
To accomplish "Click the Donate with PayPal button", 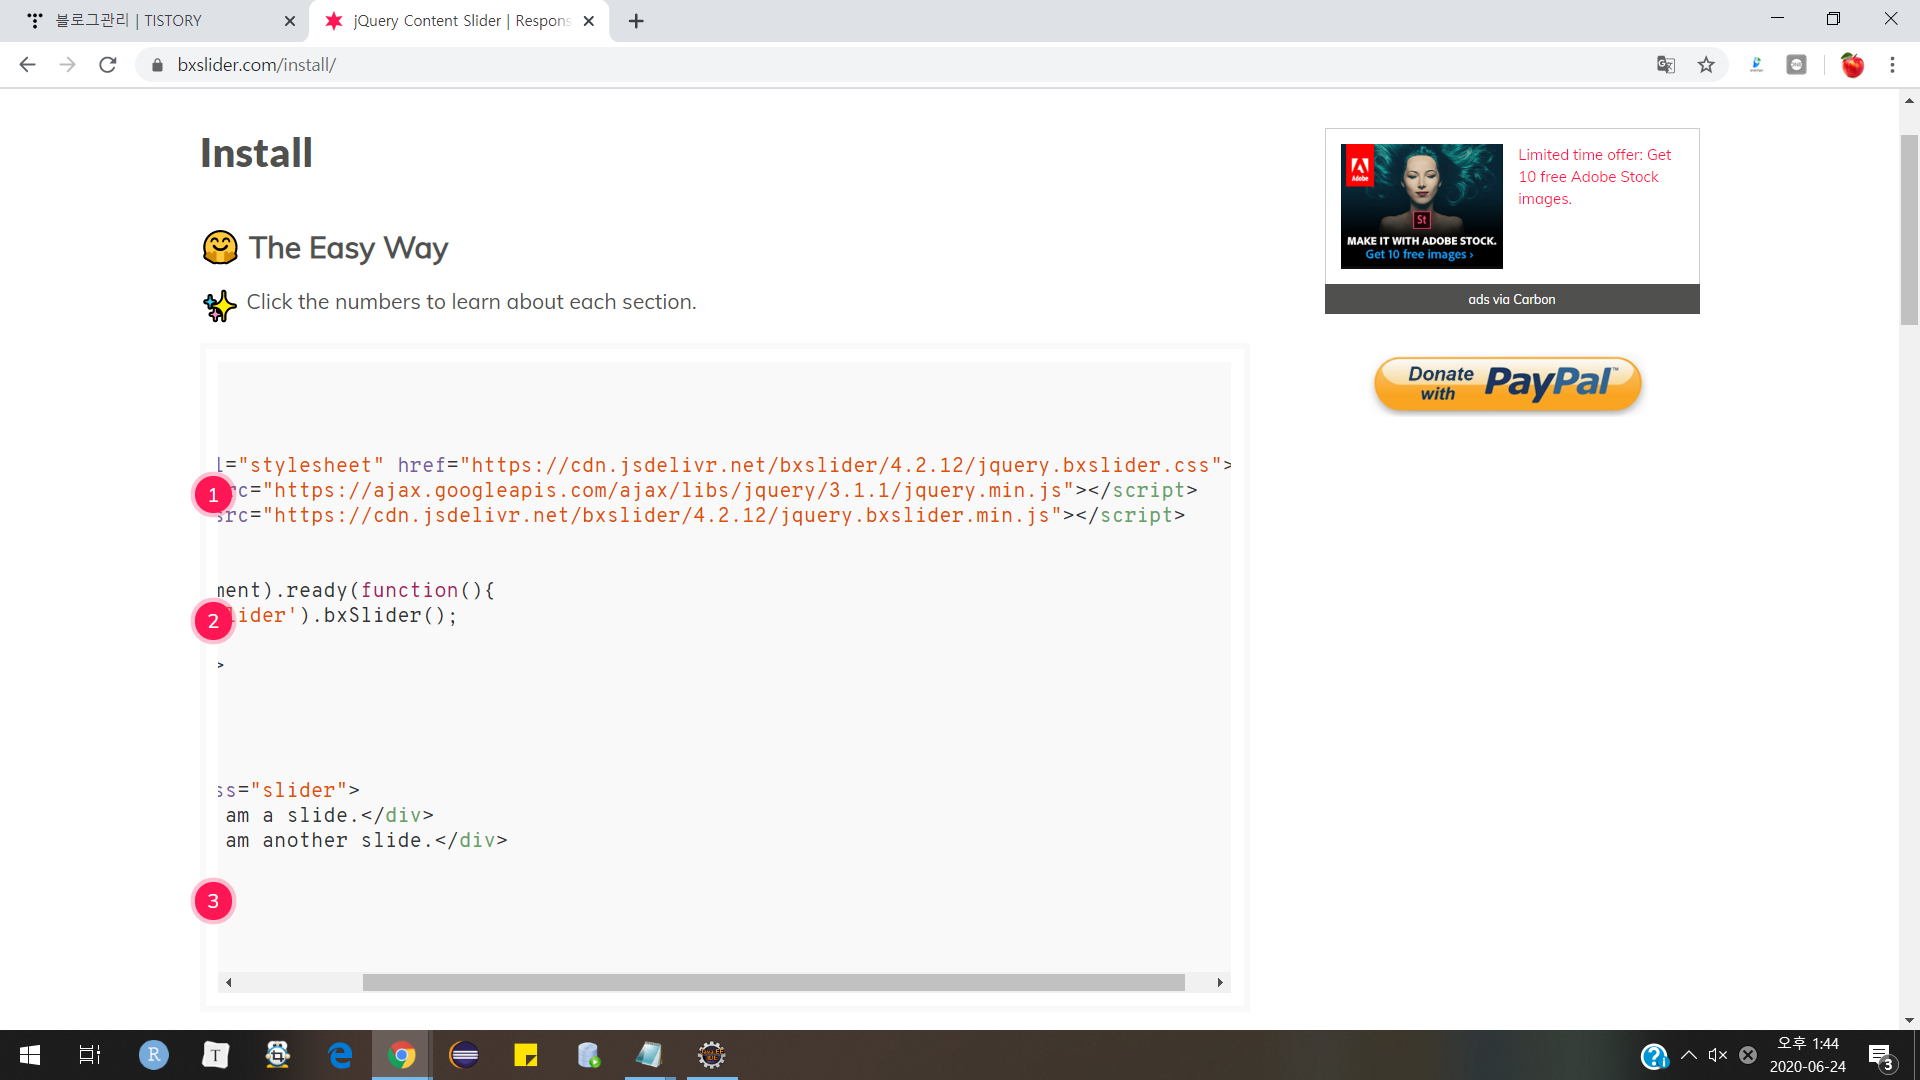I will [1508, 384].
